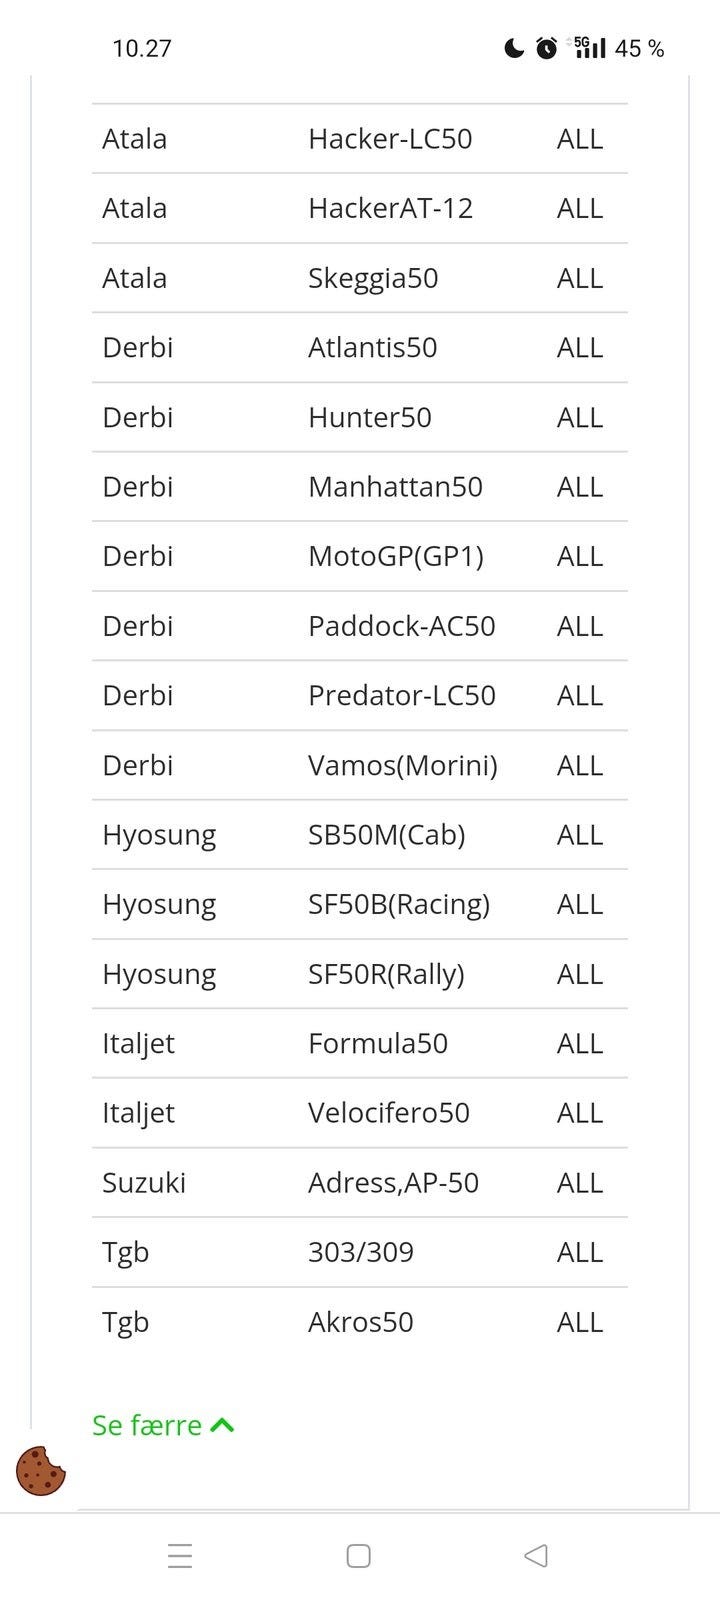Tap the Atala Skeggia50 model
Image resolution: width=720 pixels, height=1600 pixels.
point(373,278)
